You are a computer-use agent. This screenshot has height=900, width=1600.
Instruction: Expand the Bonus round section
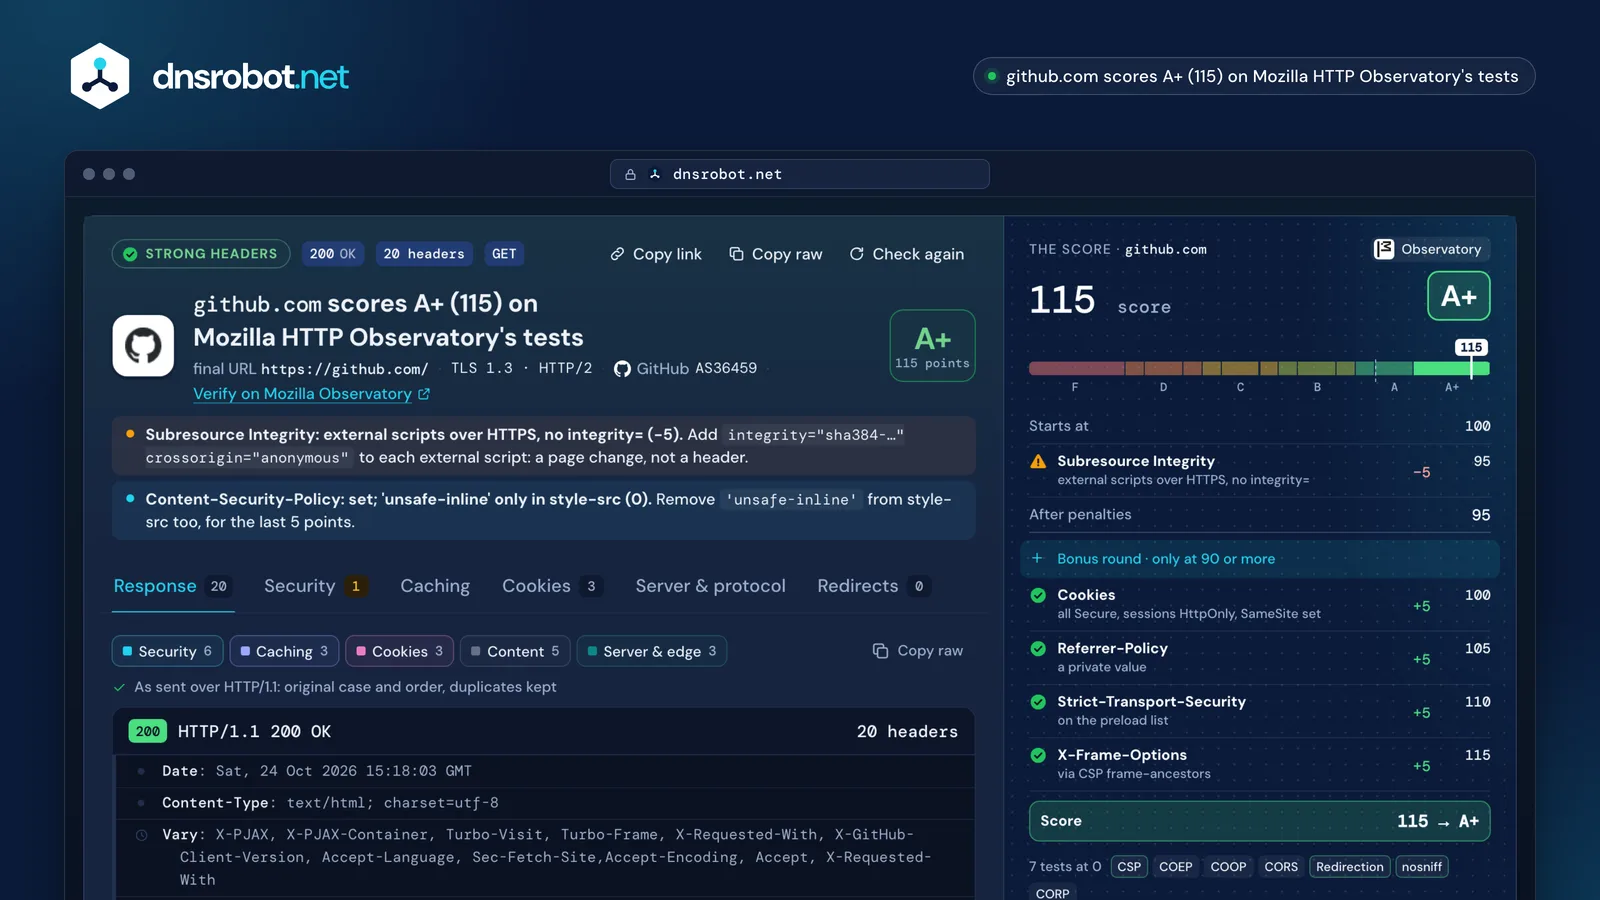pyautogui.click(x=1260, y=559)
